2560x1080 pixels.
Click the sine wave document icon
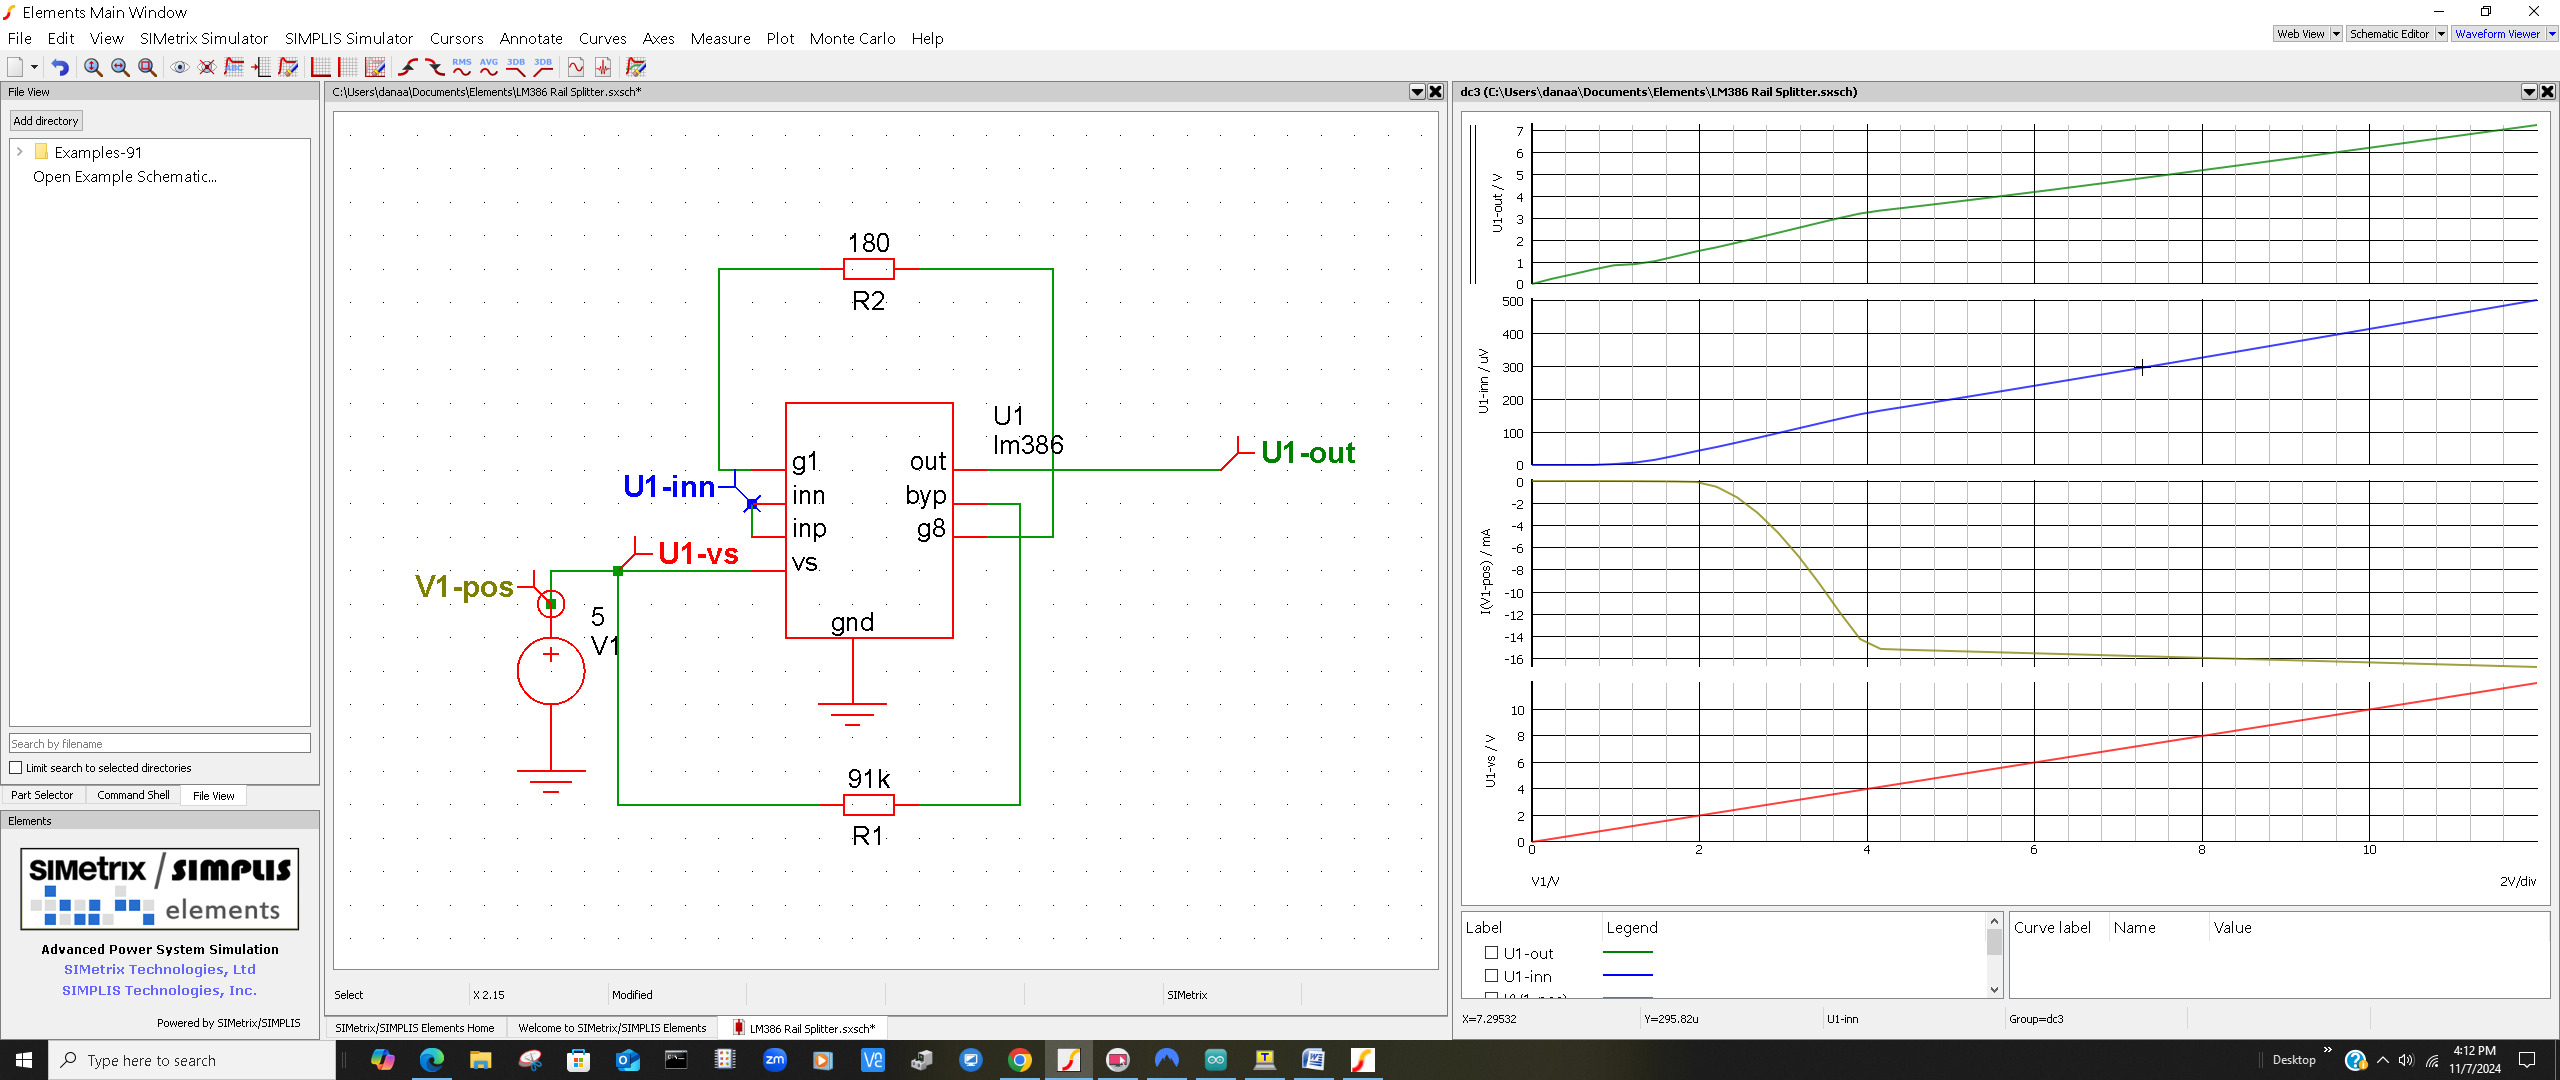(x=576, y=67)
